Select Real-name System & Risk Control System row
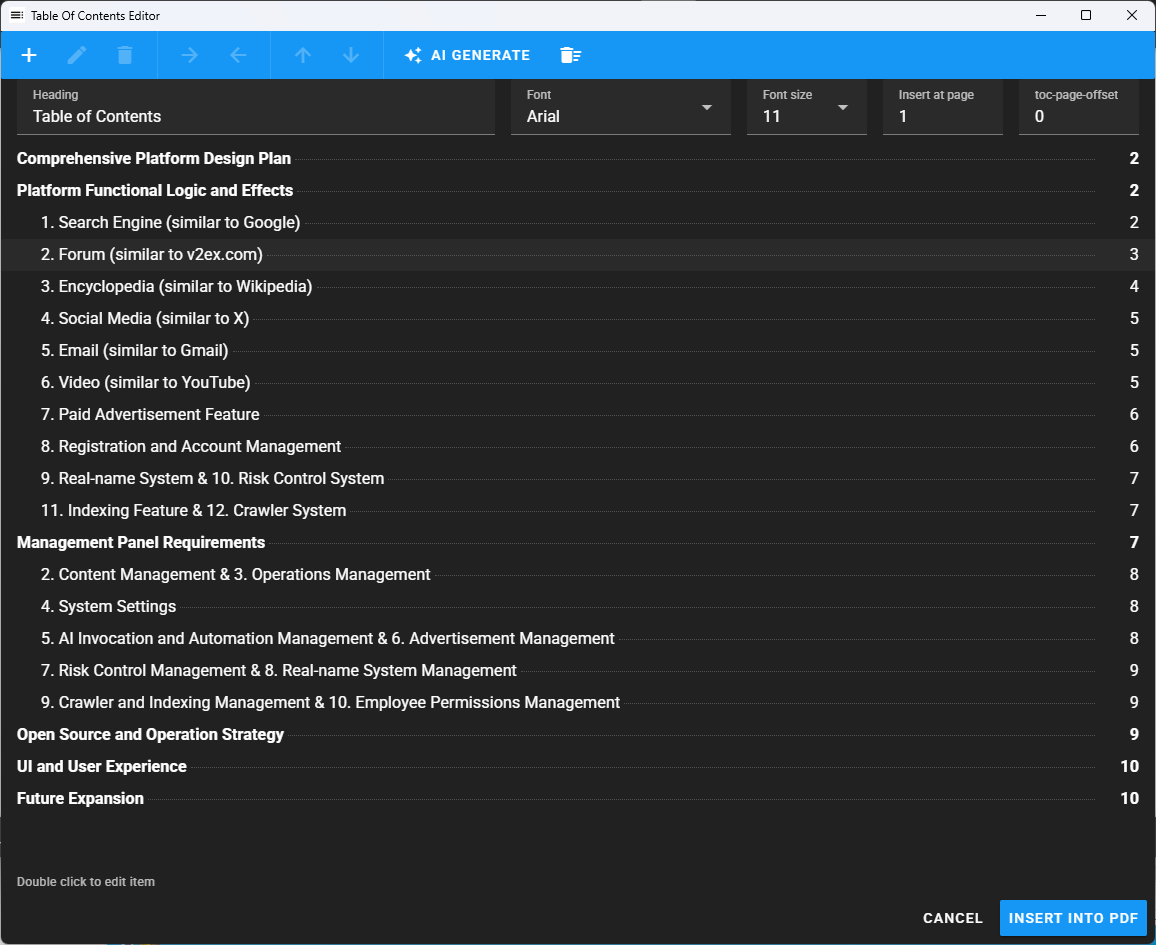 click(x=578, y=478)
